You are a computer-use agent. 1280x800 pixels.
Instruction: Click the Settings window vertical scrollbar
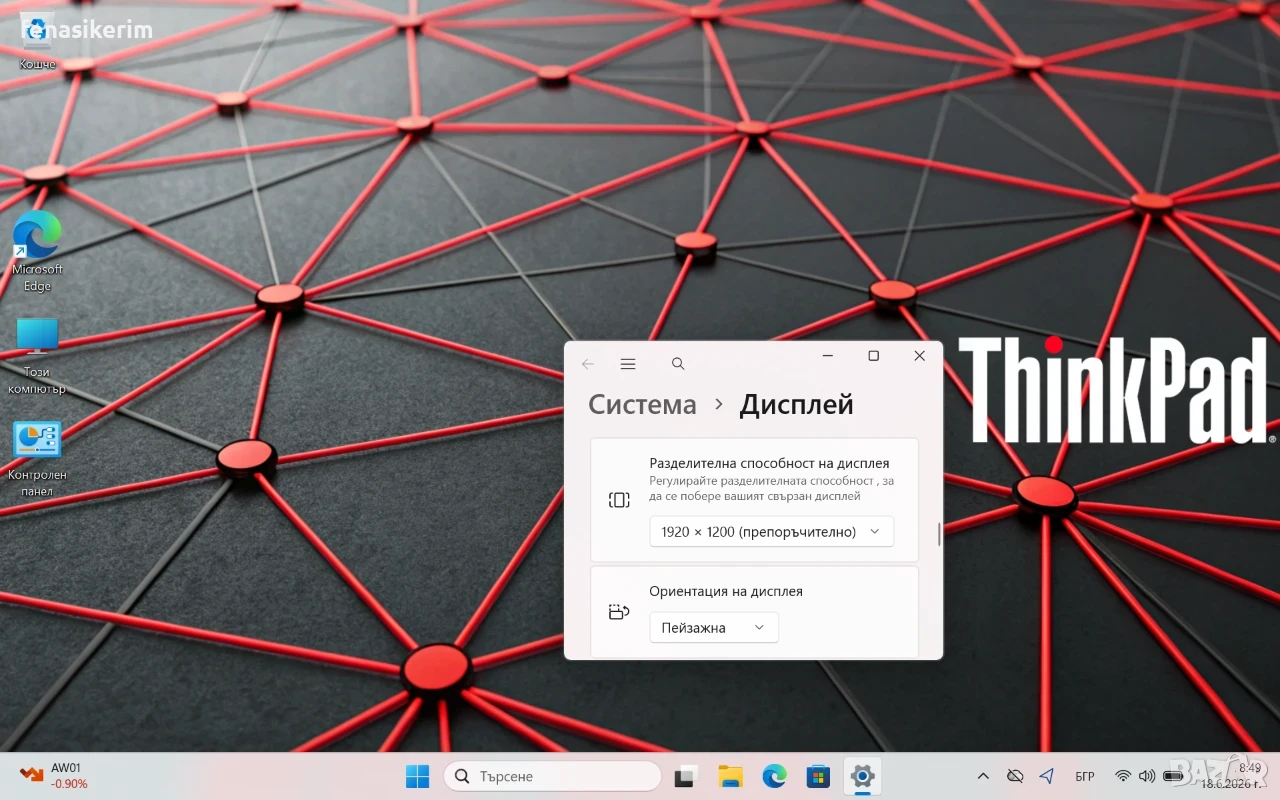[x=939, y=534]
